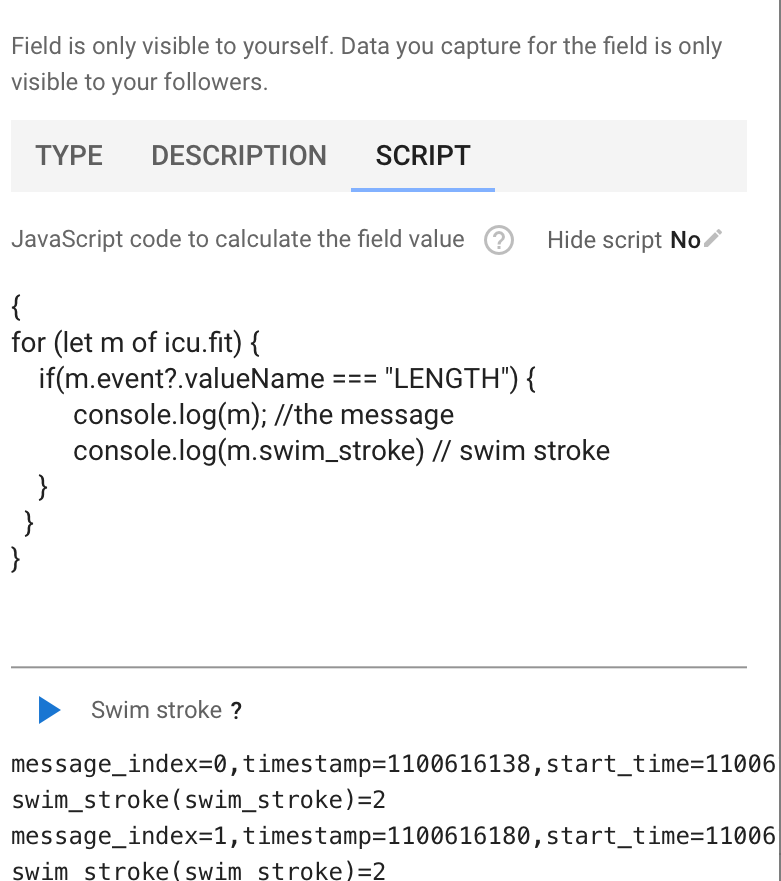
Task: Click the bold question mark after Swim stroke
Action: [237, 711]
